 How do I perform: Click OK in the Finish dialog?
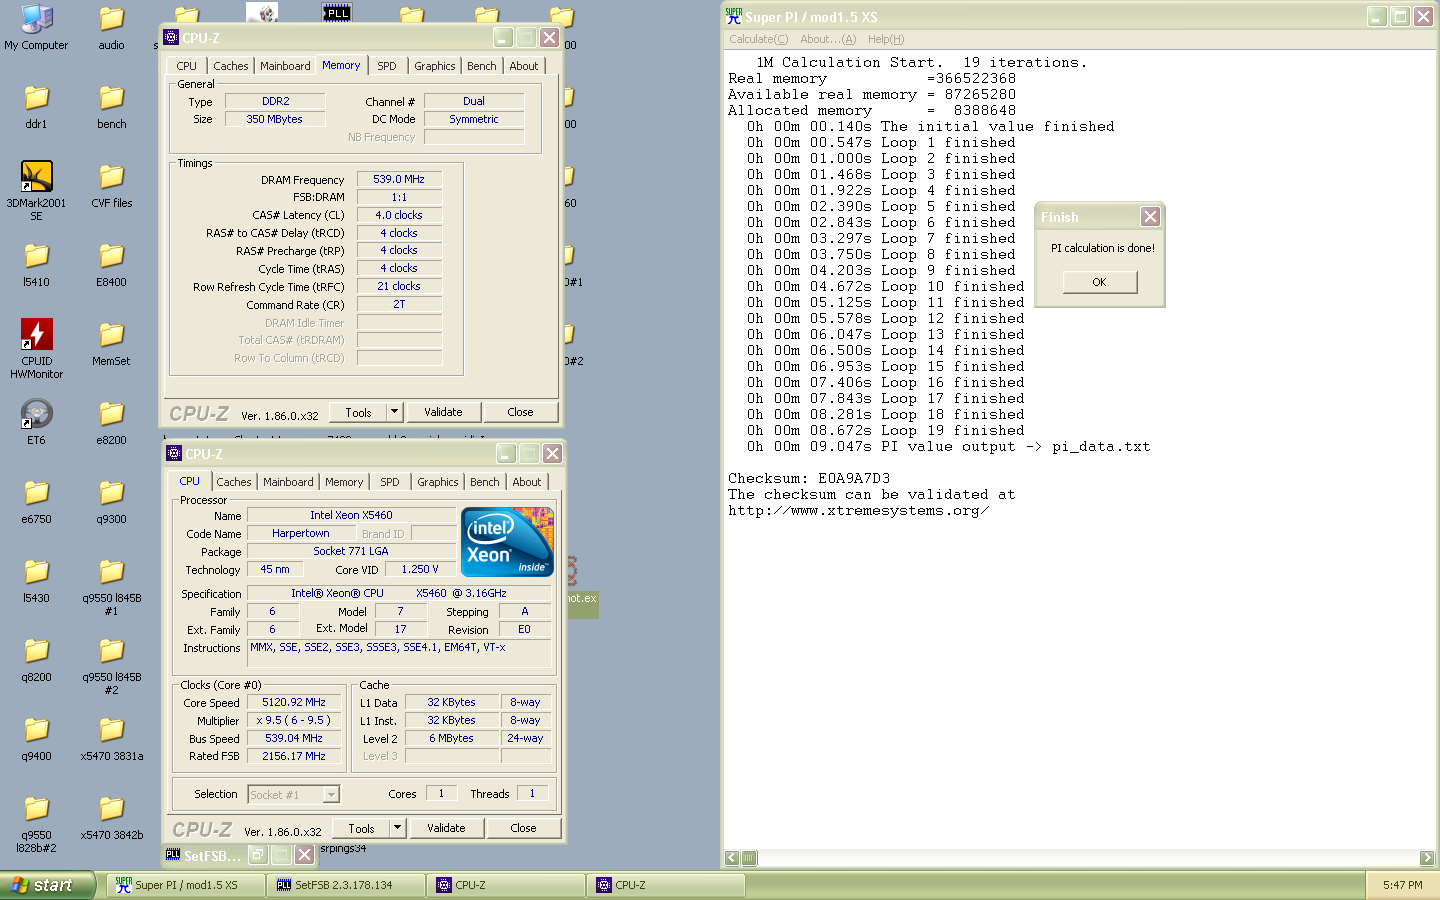(x=1099, y=282)
